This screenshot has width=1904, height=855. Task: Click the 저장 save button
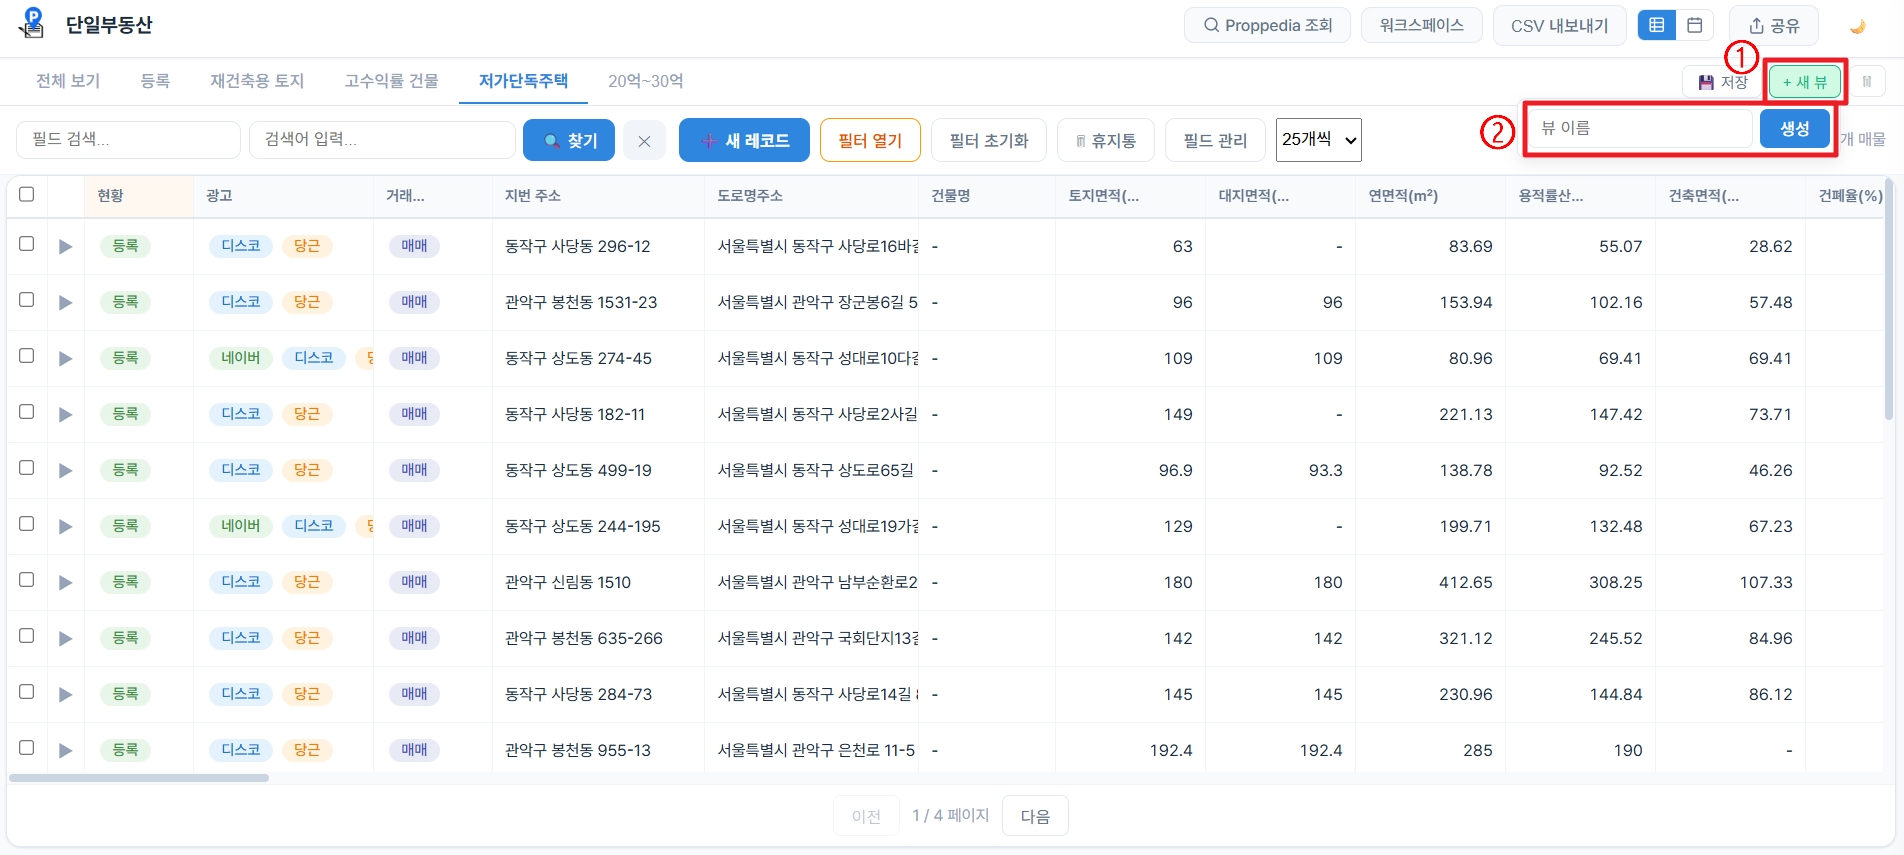(1723, 82)
